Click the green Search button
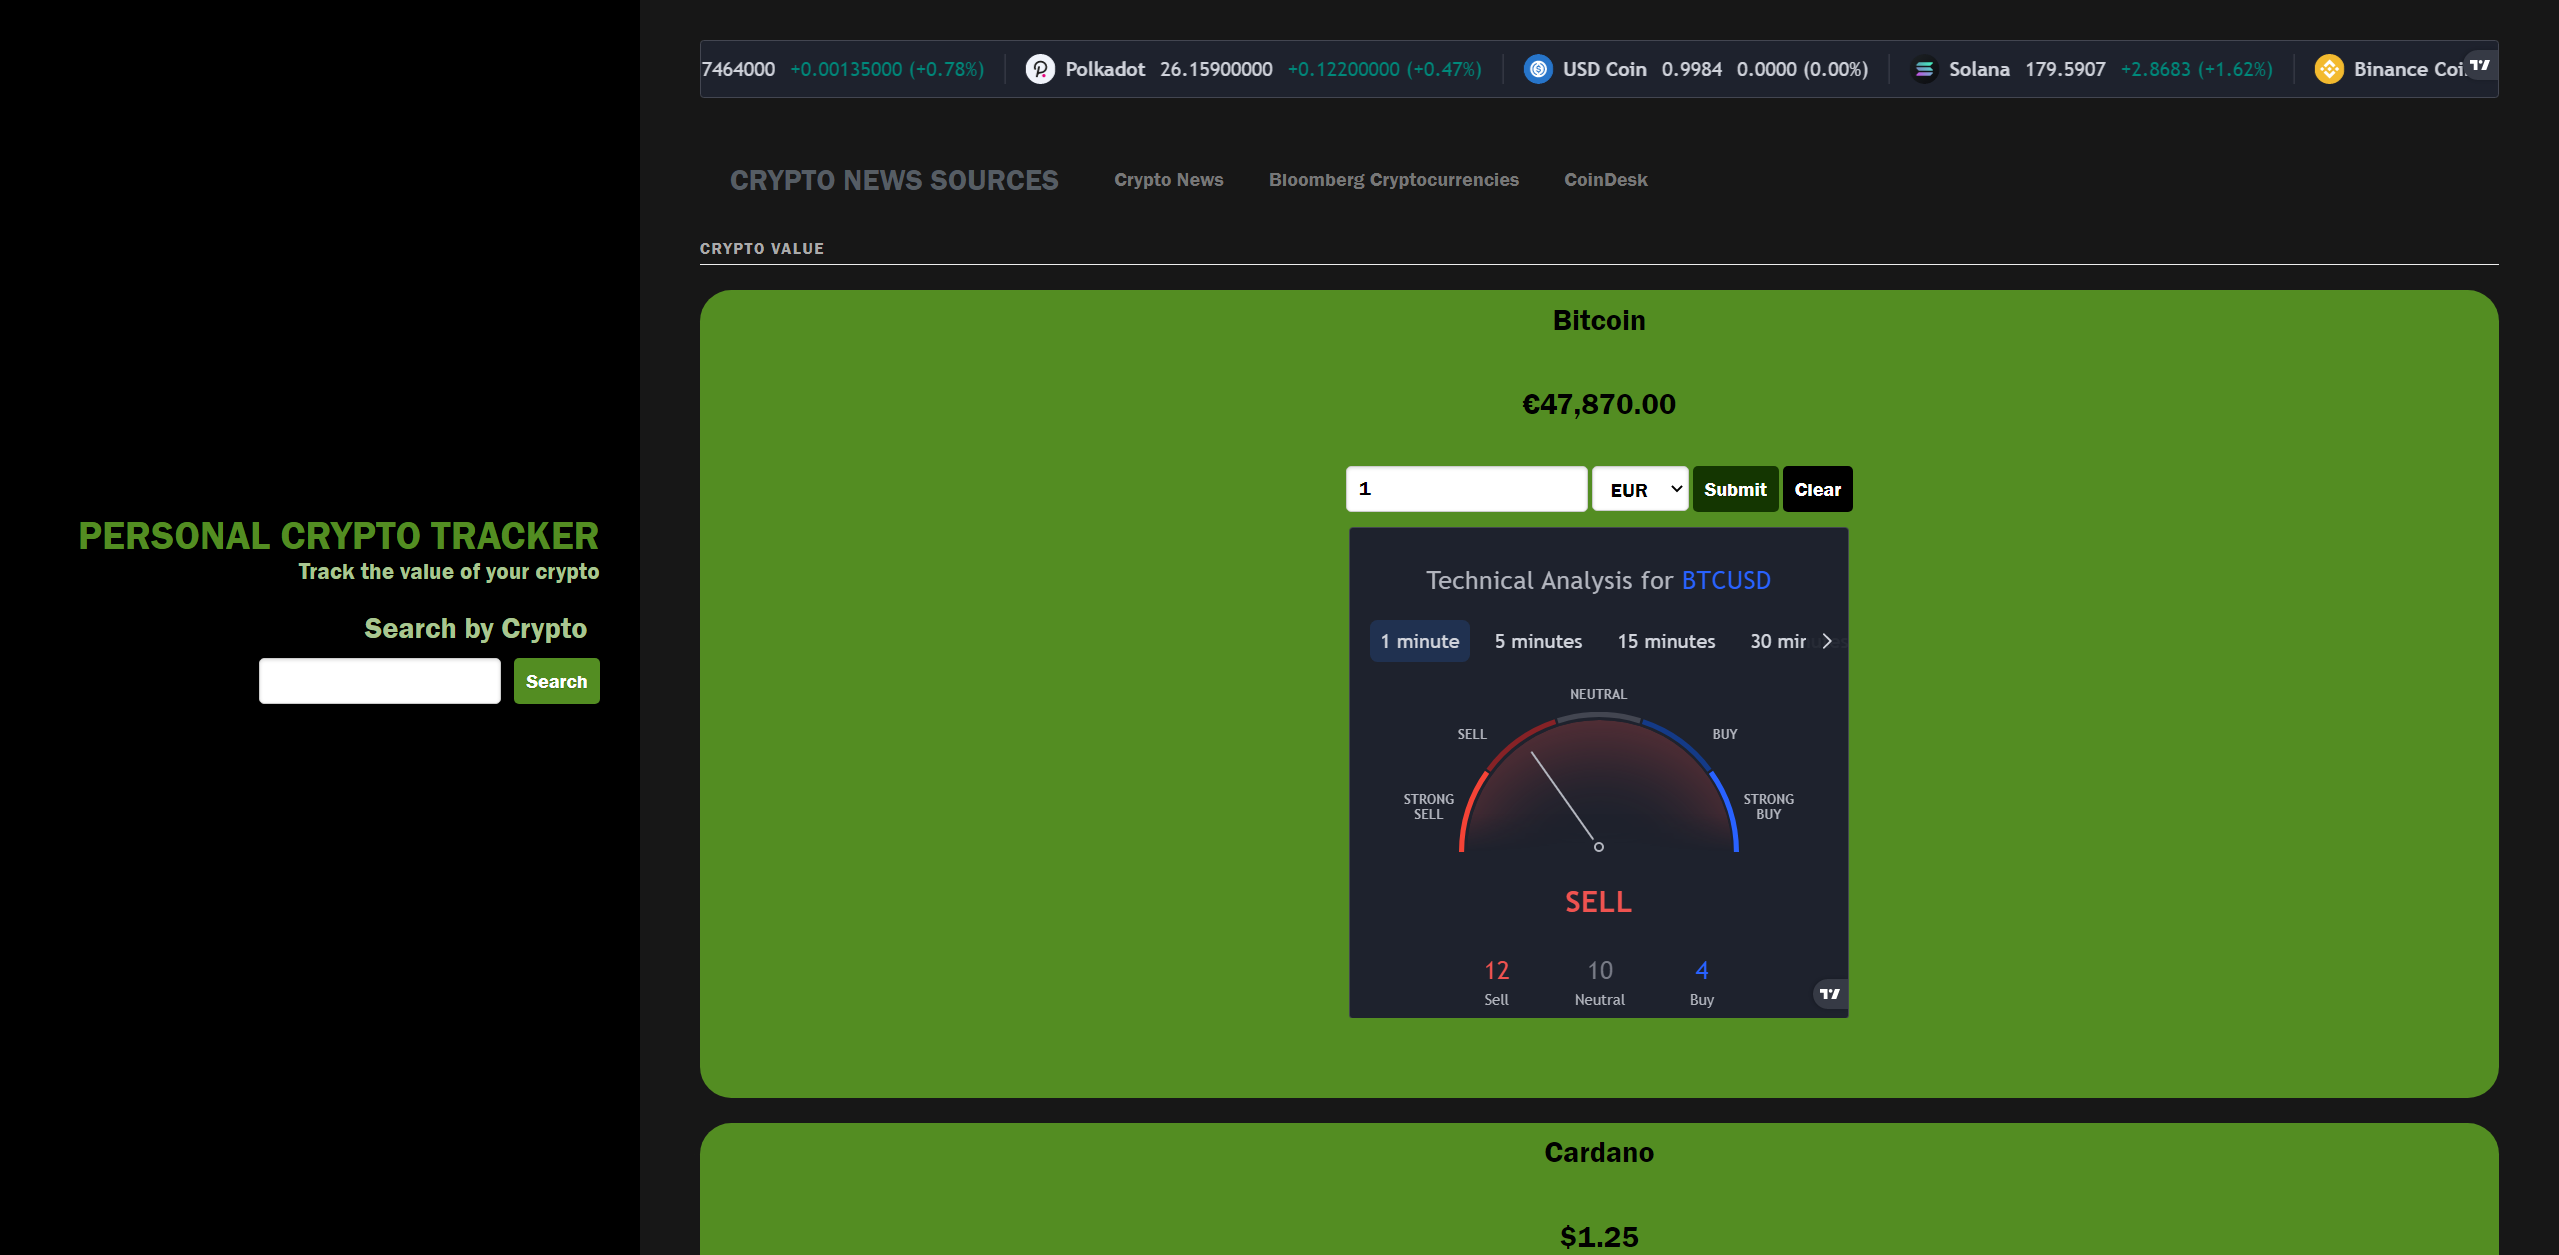Image resolution: width=2559 pixels, height=1255 pixels. 557,681
